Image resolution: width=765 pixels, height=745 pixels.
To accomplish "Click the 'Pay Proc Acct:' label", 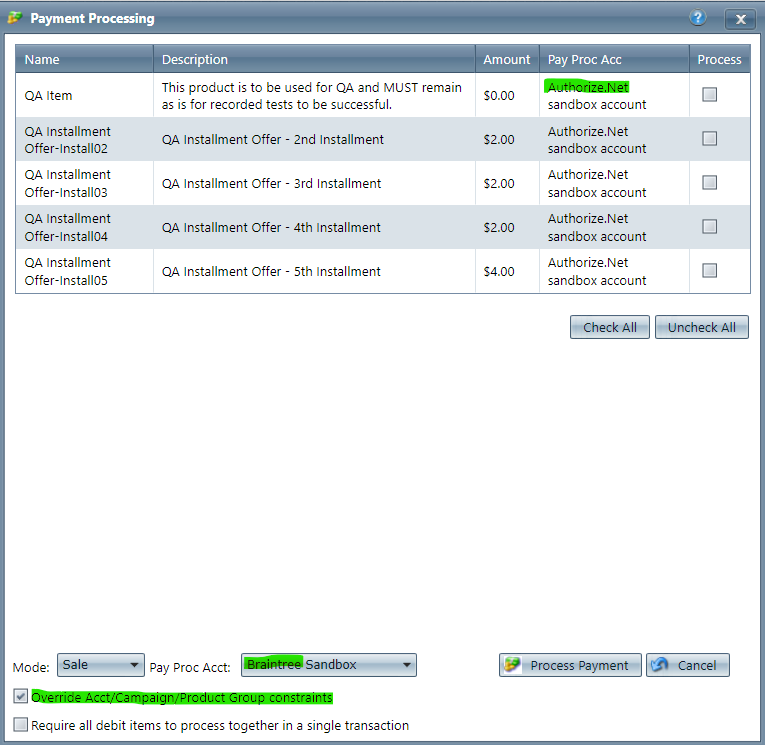I will [x=190, y=667].
